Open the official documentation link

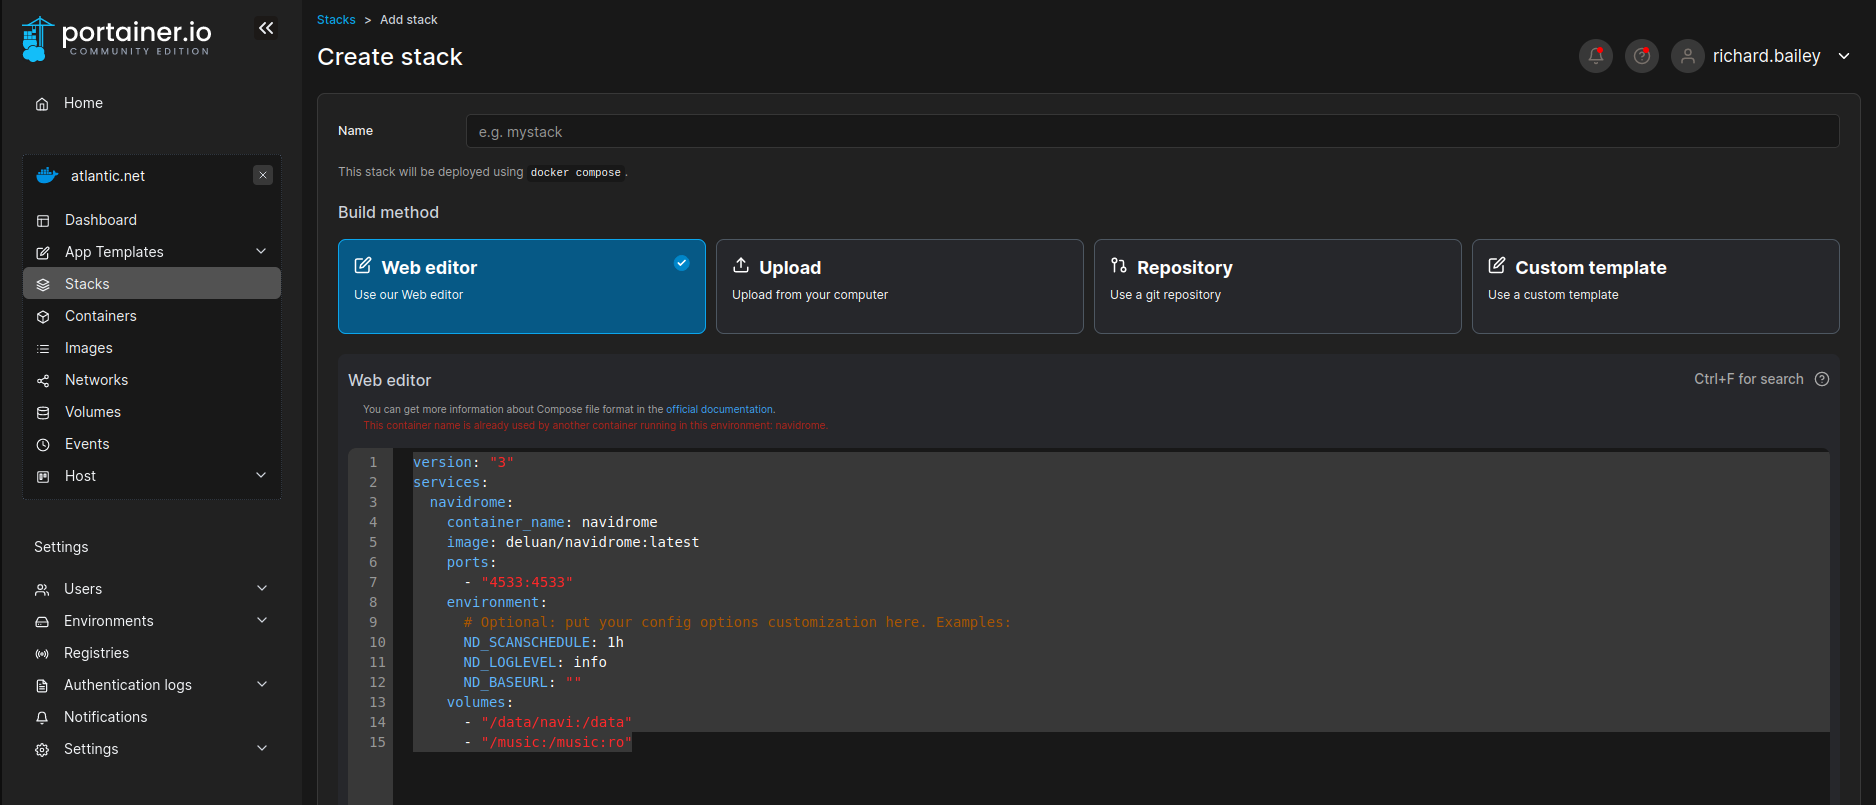pos(719,409)
